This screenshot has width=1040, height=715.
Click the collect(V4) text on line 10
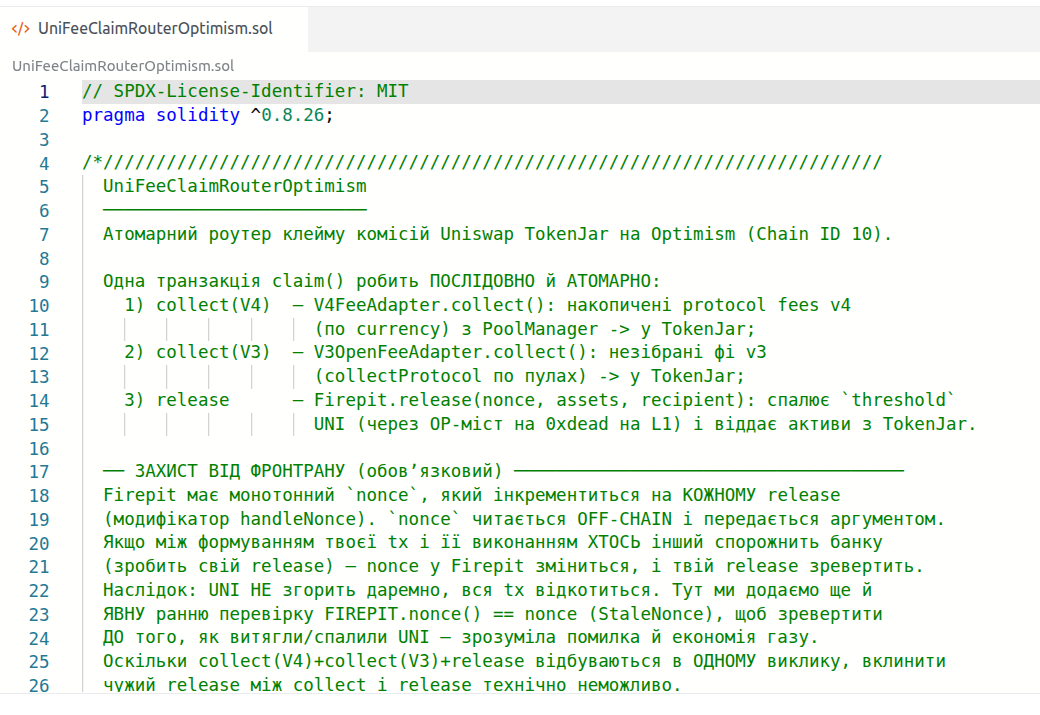pos(214,305)
